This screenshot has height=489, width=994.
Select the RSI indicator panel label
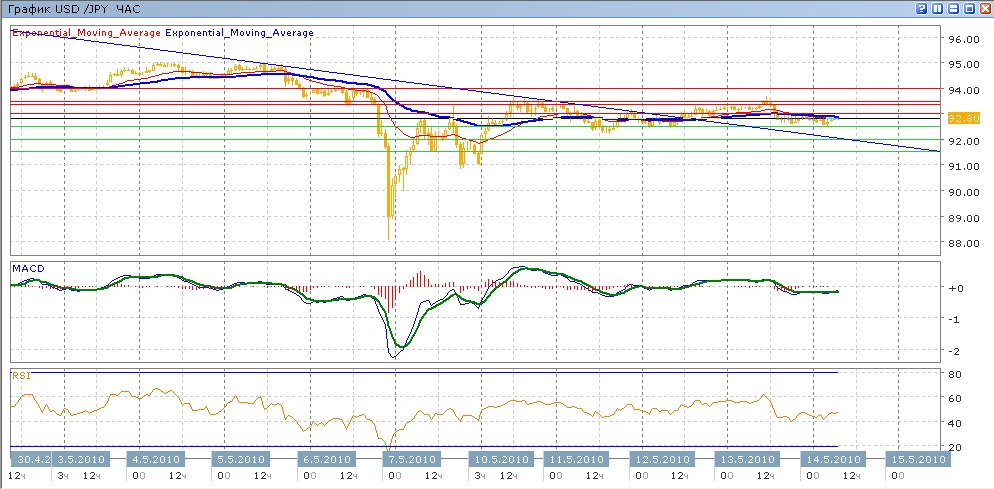point(21,375)
